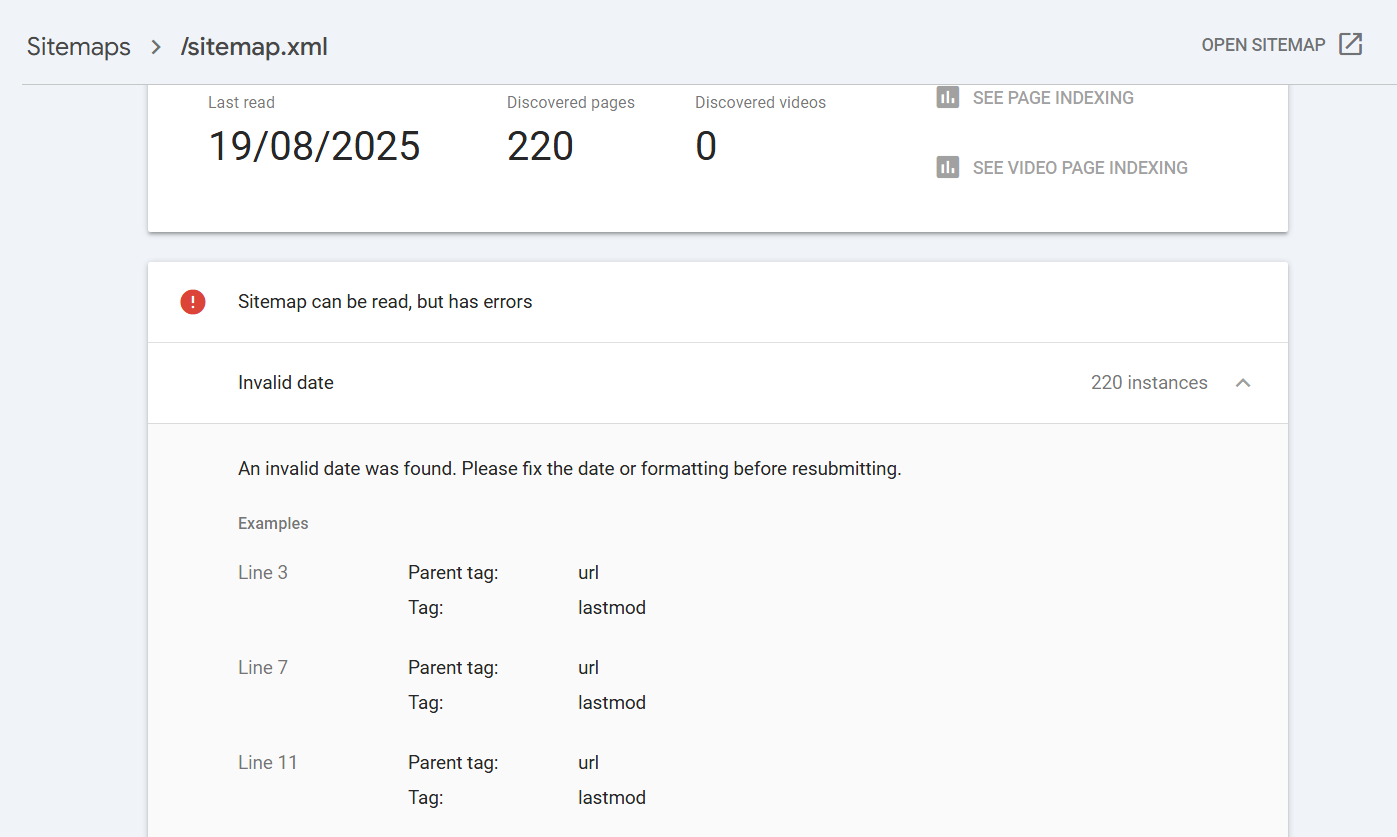Select the Invalid date error row label
This screenshot has width=1397, height=837.
285,383
